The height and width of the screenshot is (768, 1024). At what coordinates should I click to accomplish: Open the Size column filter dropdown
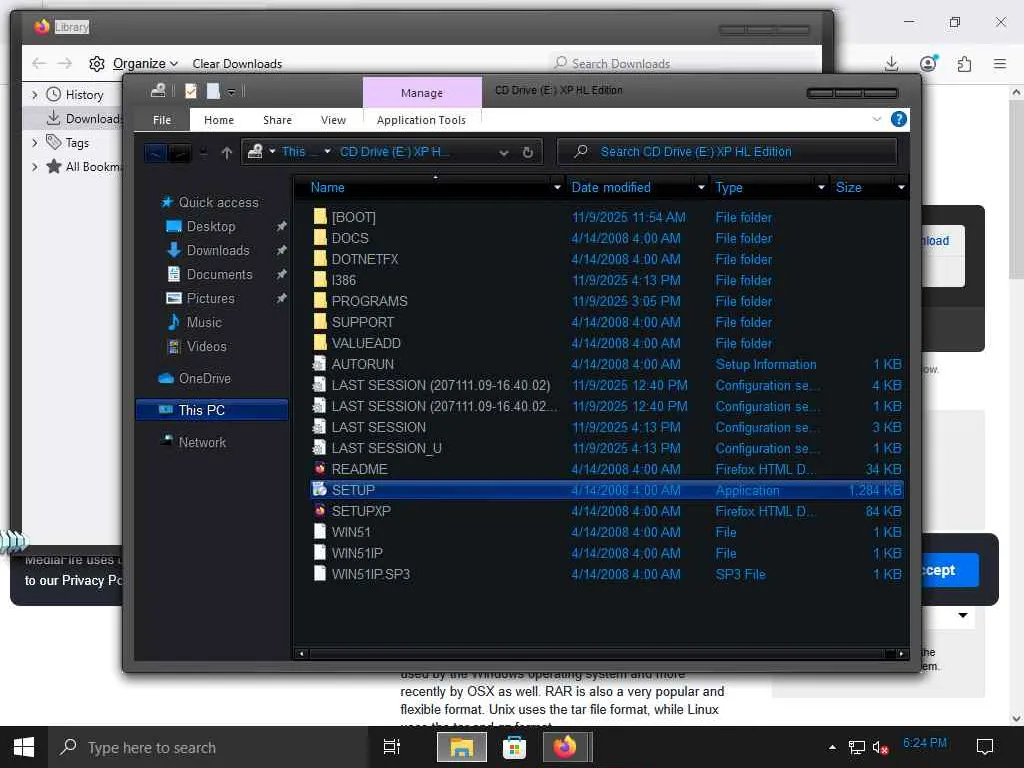tap(901, 187)
